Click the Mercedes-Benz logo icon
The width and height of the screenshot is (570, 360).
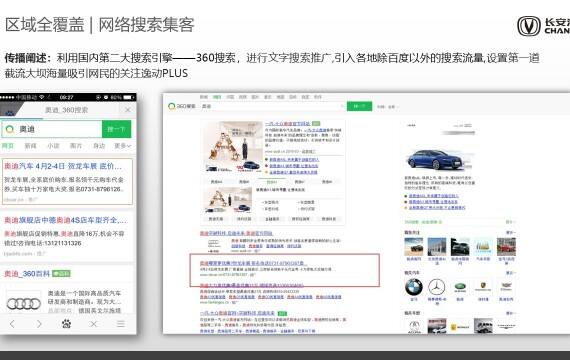point(437,287)
